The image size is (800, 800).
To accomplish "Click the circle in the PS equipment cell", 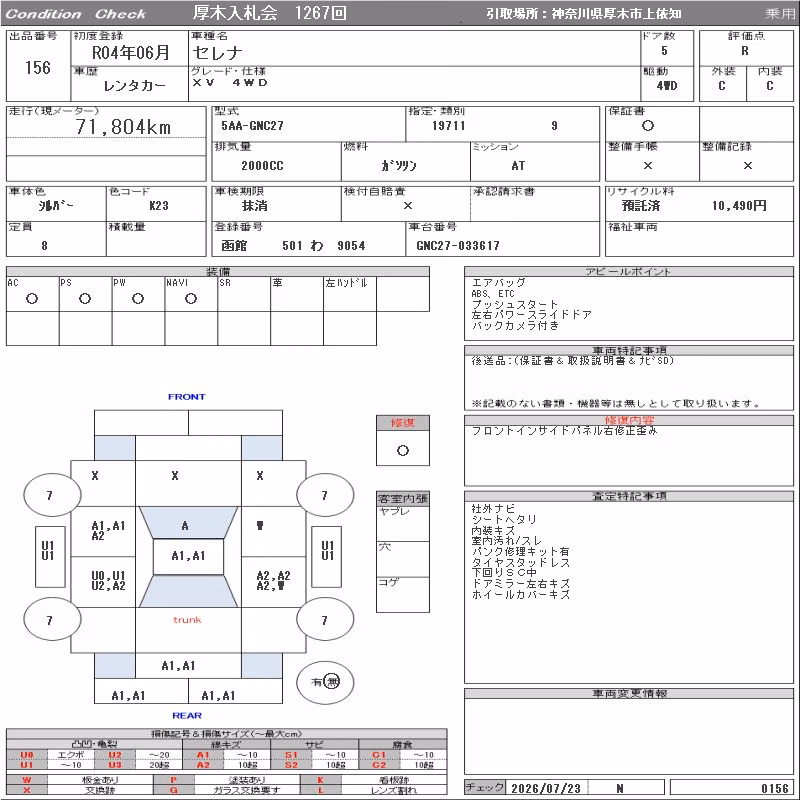I will click(x=85, y=298).
